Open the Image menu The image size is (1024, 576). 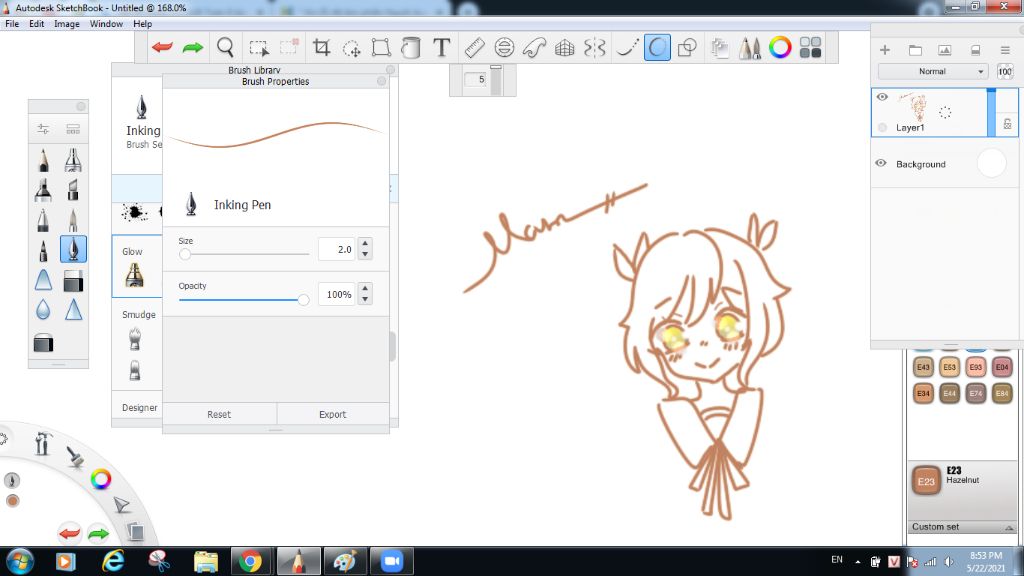(x=67, y=24)
